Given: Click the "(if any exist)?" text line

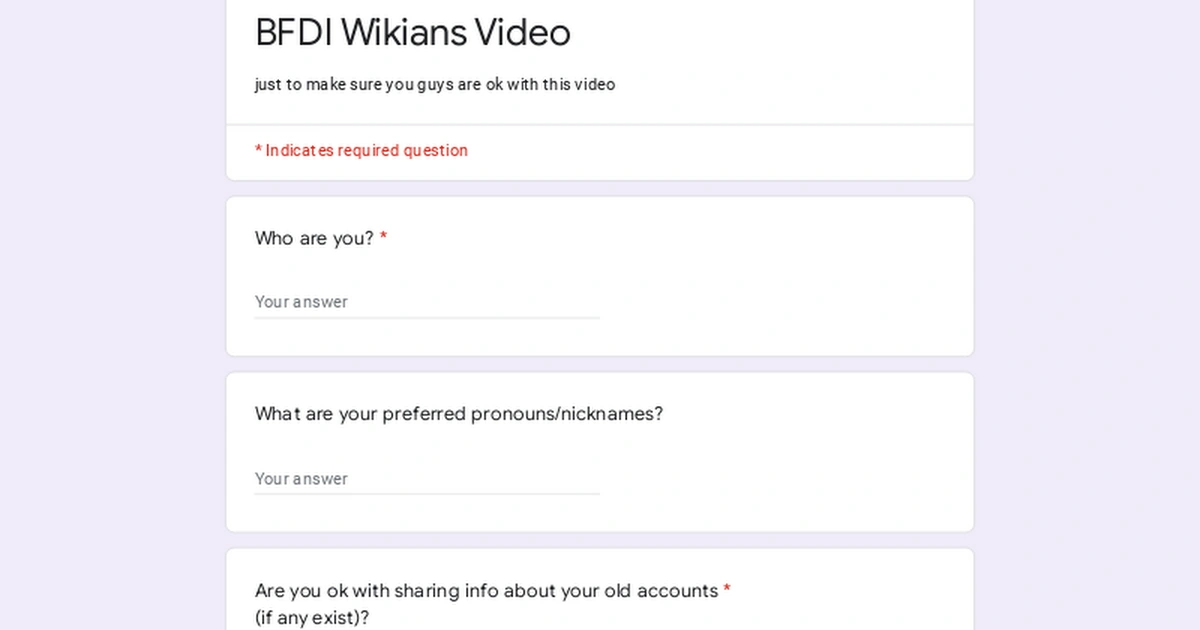Looking at the screenshot, I should (x=310, y=617).
